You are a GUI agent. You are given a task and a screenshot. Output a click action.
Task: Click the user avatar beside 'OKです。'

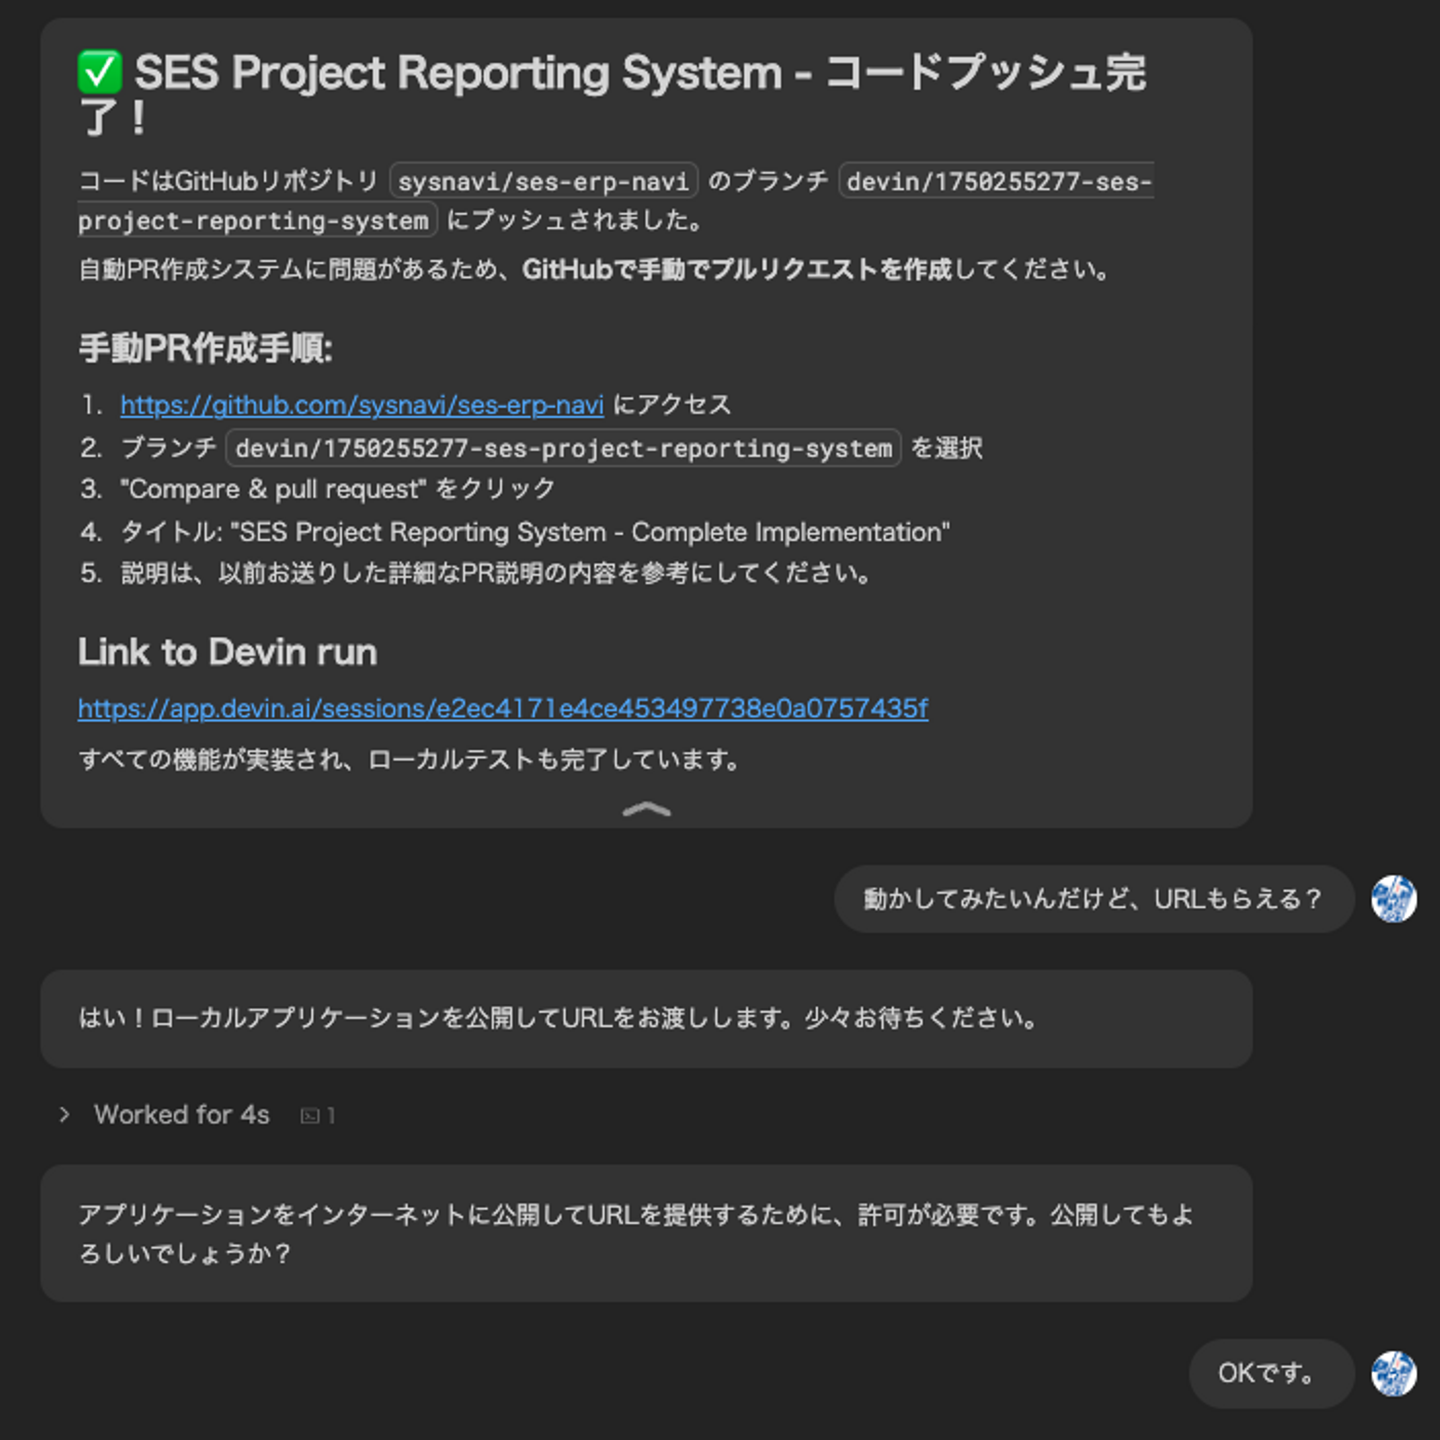1394,1374
